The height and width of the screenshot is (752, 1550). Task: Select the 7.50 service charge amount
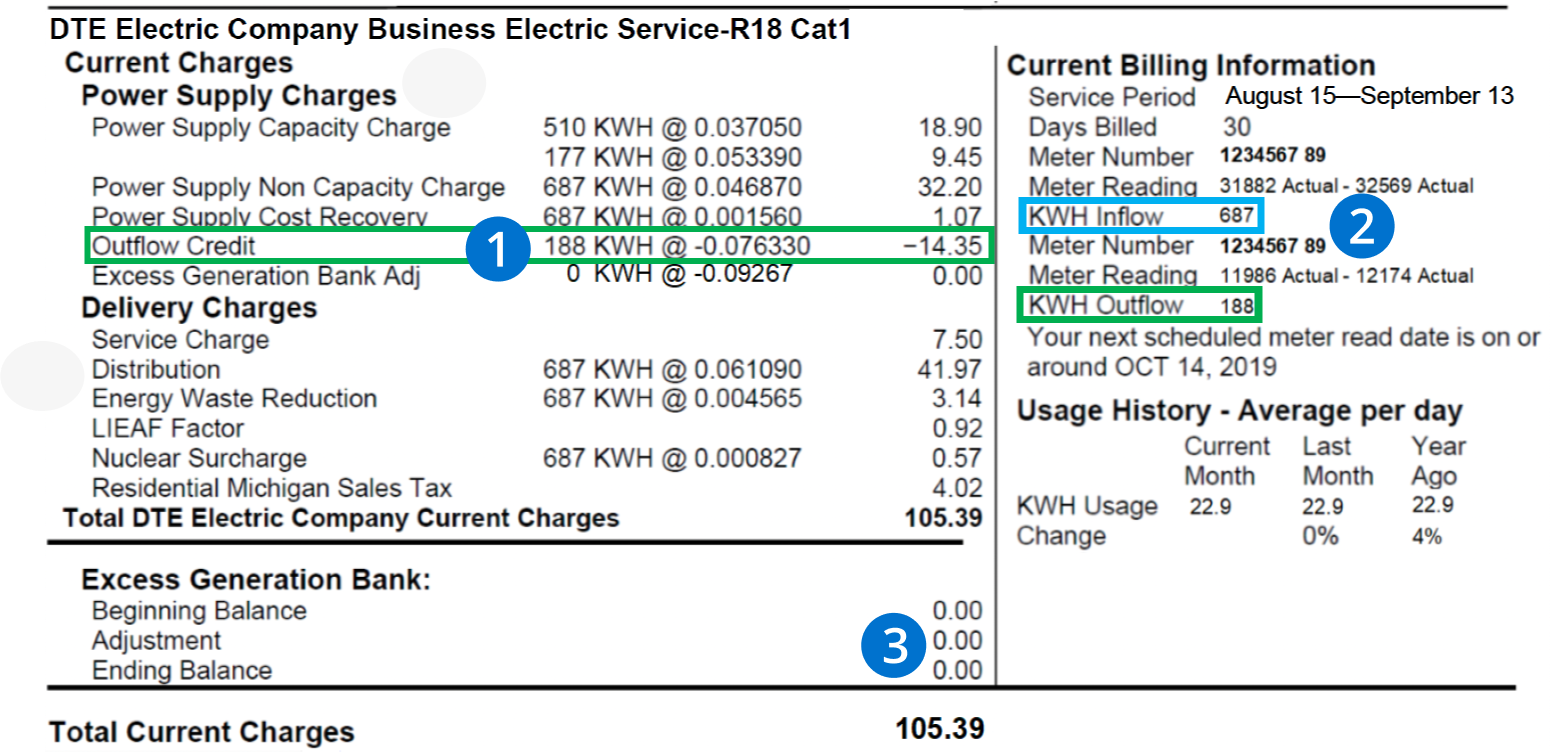(x=956, y=340)
